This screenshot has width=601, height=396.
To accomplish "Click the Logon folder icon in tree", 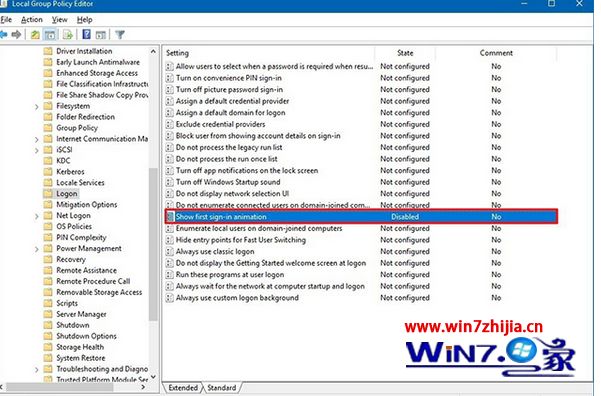I will 48,194.
